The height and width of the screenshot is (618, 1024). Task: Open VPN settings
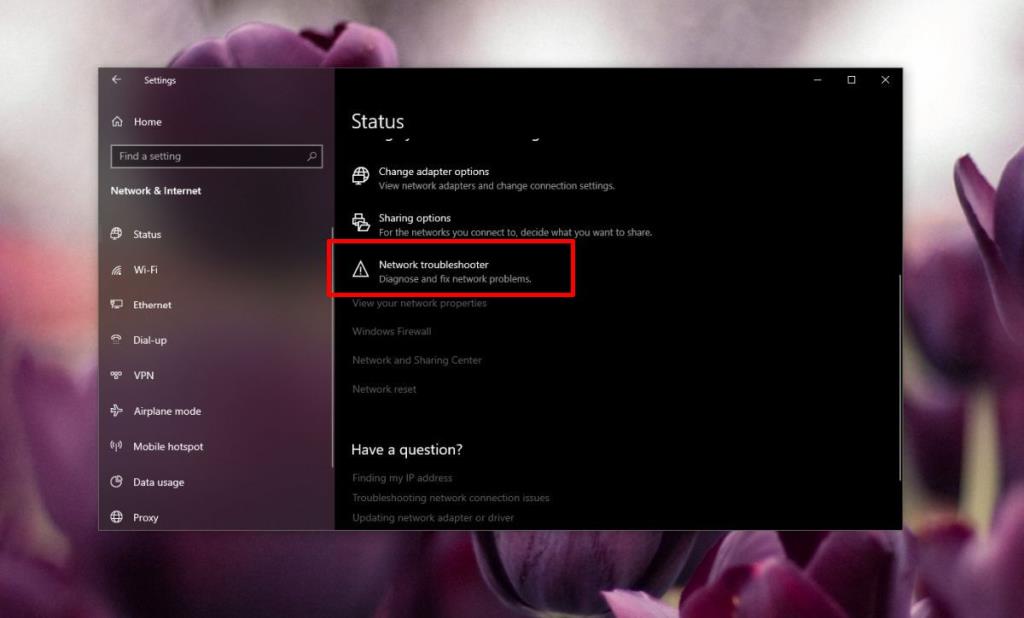coord(144,375)
